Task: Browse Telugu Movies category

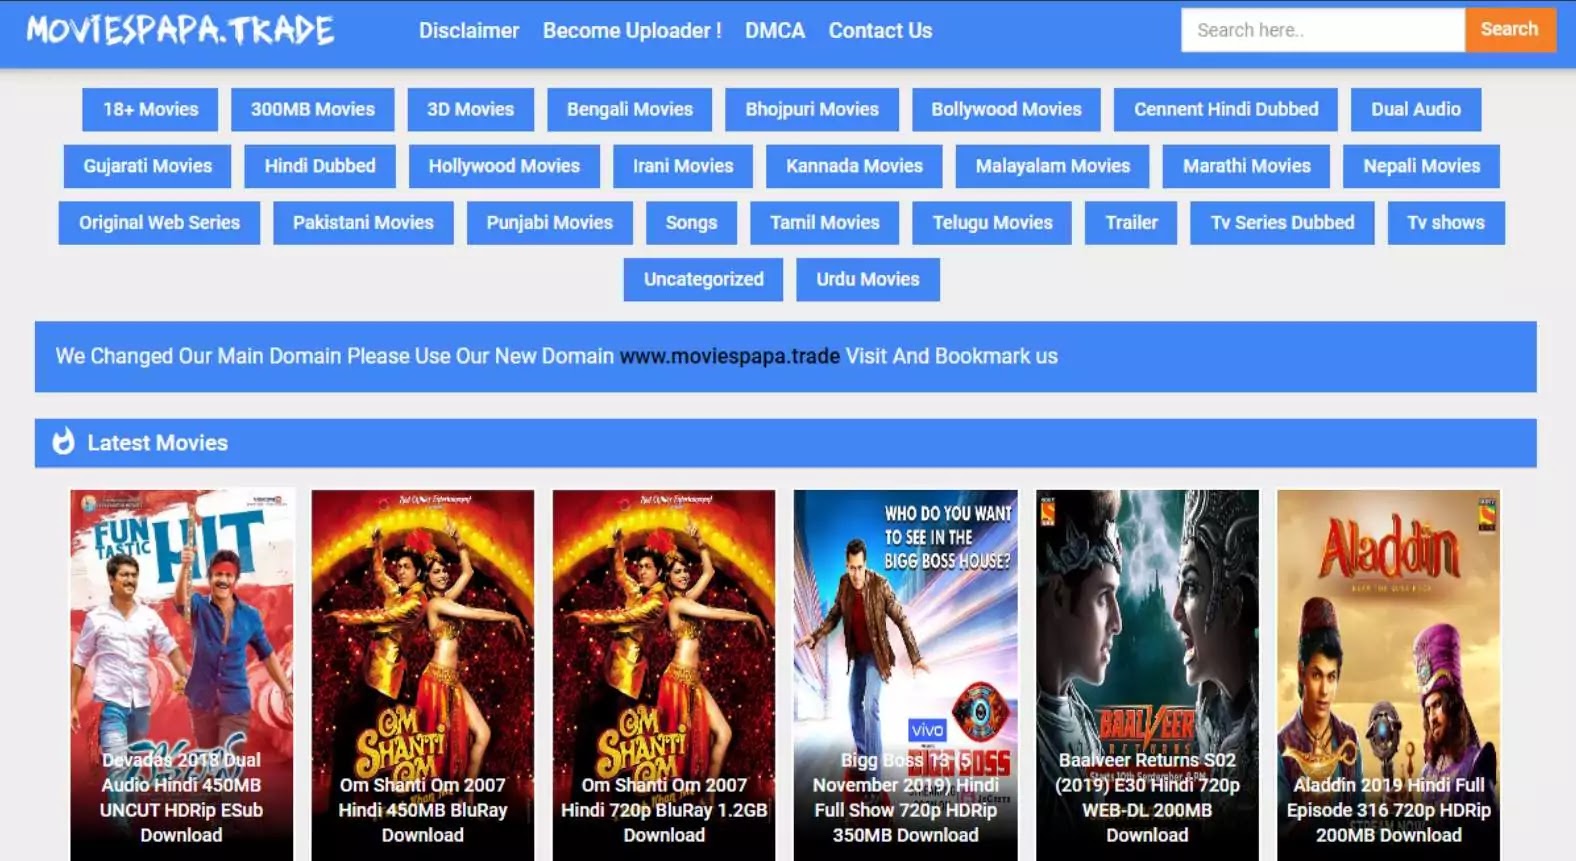Action: tap(992, 223)
